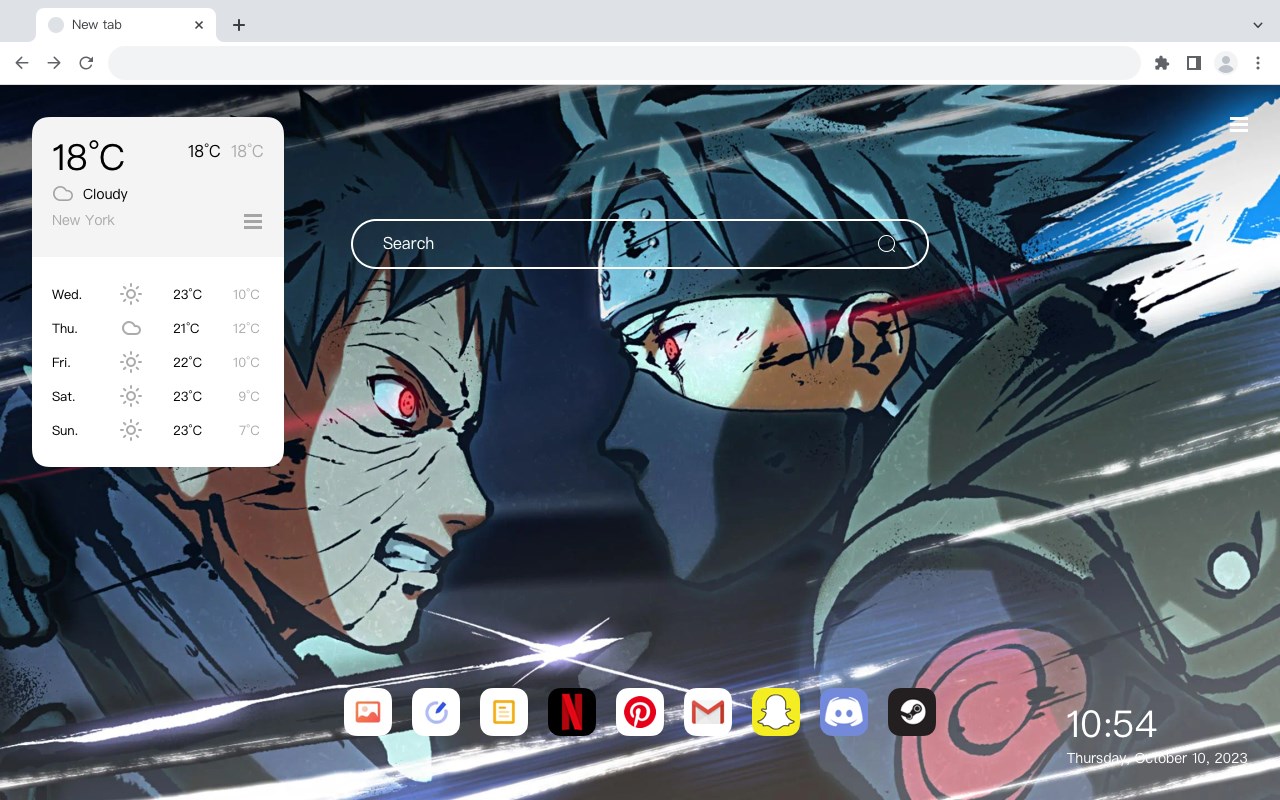This screenshot has height=800, width=1280.
Task: Go forward in browser history
Action: tap(54, 63)
